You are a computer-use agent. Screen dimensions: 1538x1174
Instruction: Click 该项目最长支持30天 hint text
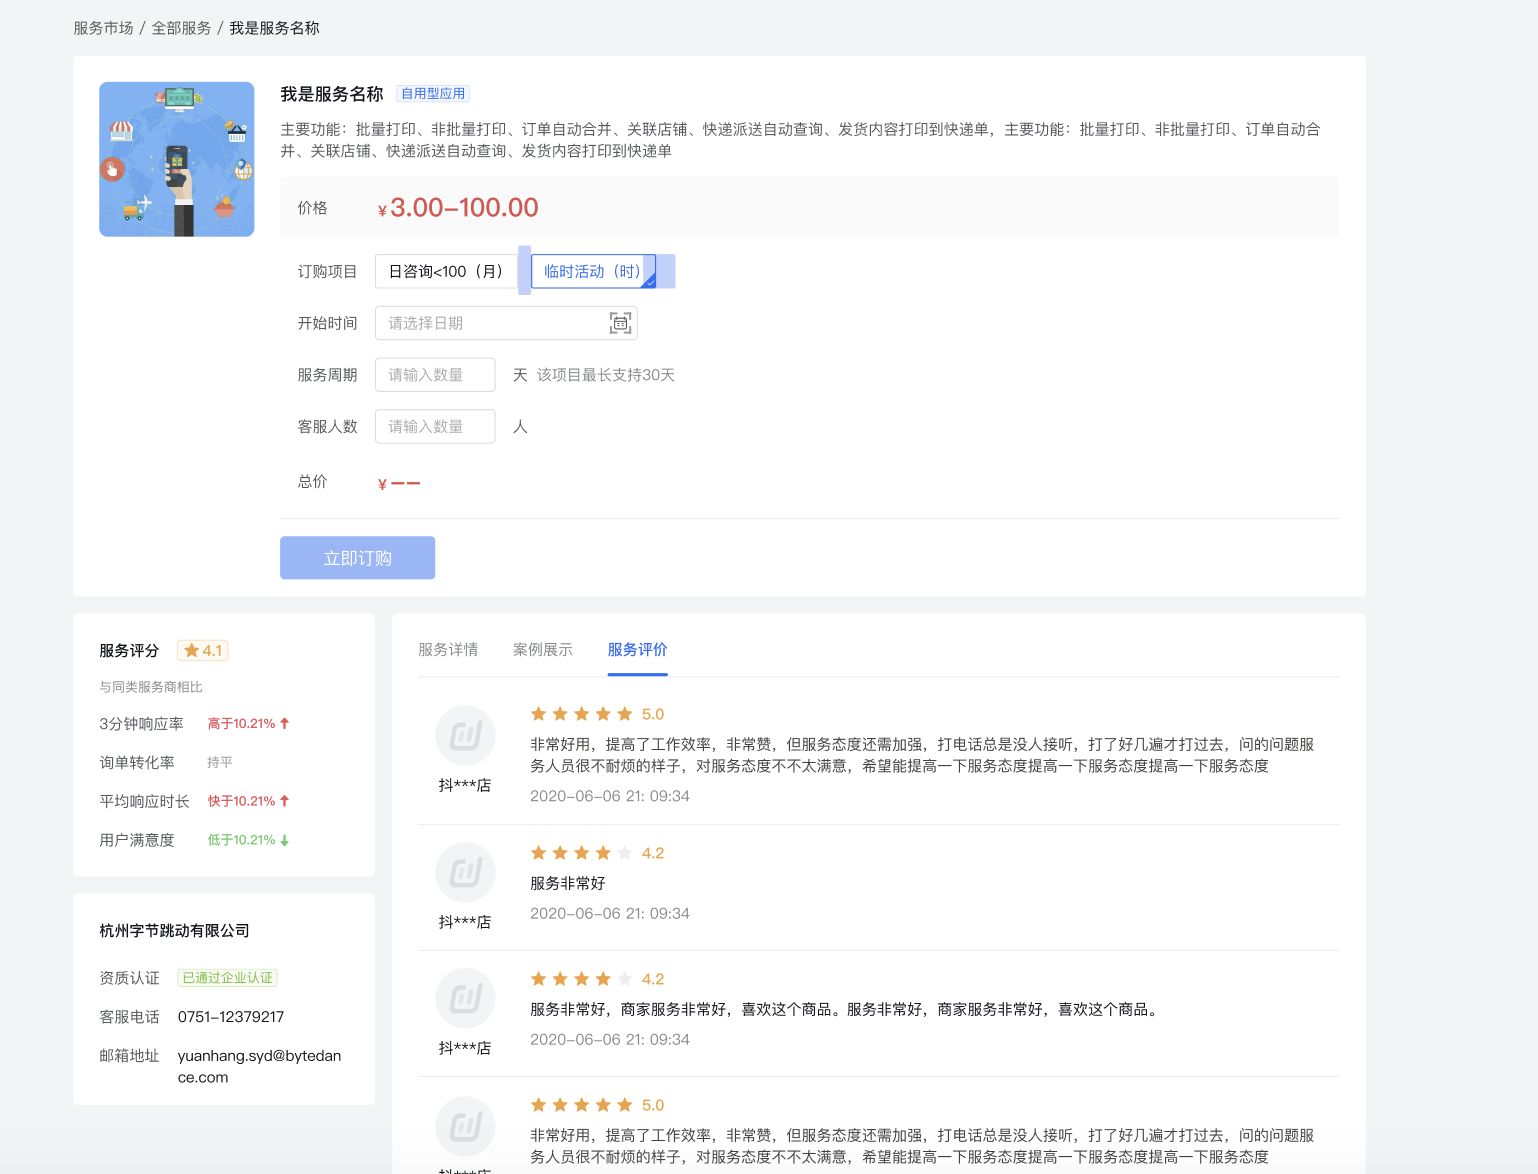pos(606,375)
